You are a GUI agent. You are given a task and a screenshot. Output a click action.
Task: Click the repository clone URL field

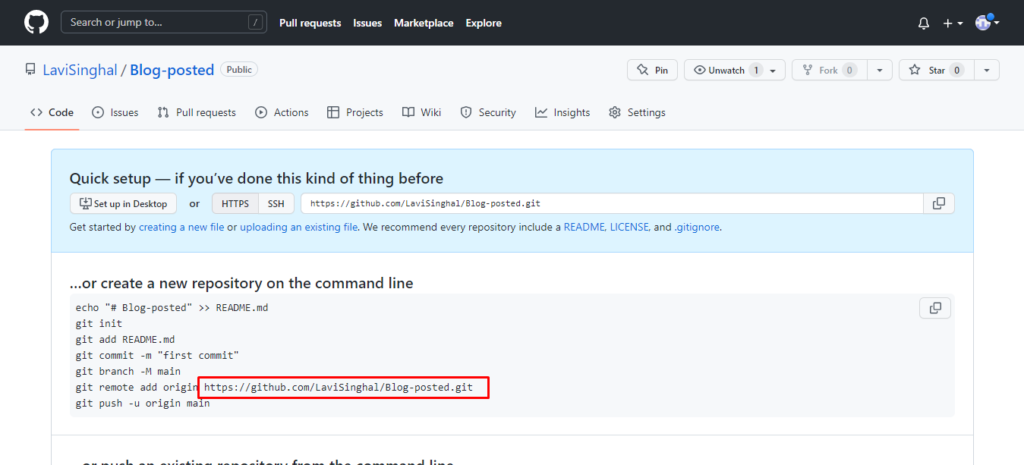click(x=612, y=203)
